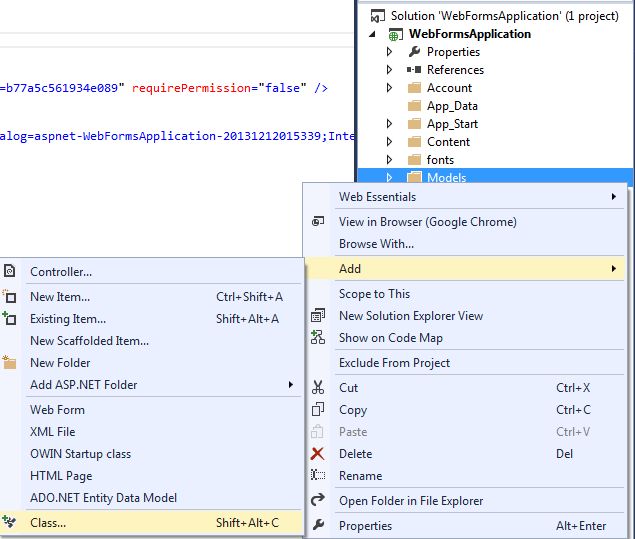Screen dimensions: 635x539
Task: Click the Account folder icon
Action: pos(414,87)
